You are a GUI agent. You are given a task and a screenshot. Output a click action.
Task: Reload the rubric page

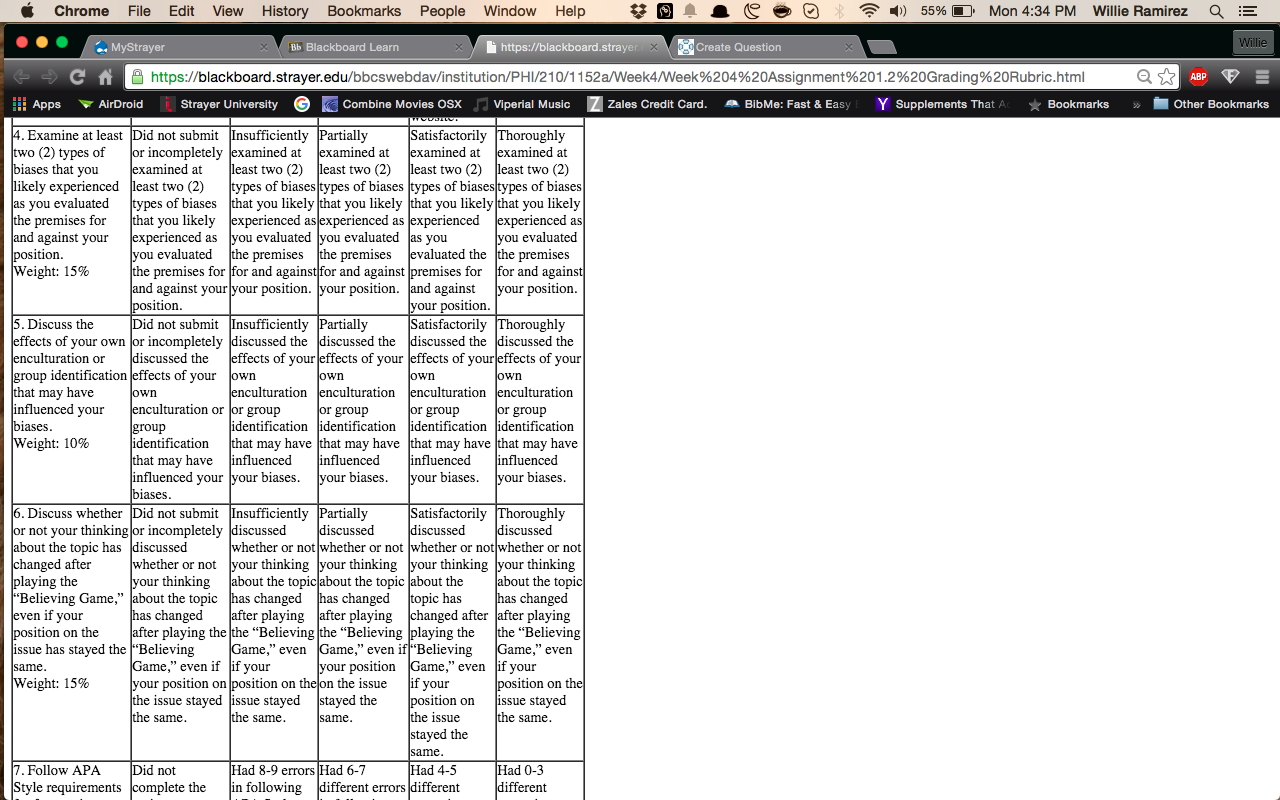(x=77, y=77)
